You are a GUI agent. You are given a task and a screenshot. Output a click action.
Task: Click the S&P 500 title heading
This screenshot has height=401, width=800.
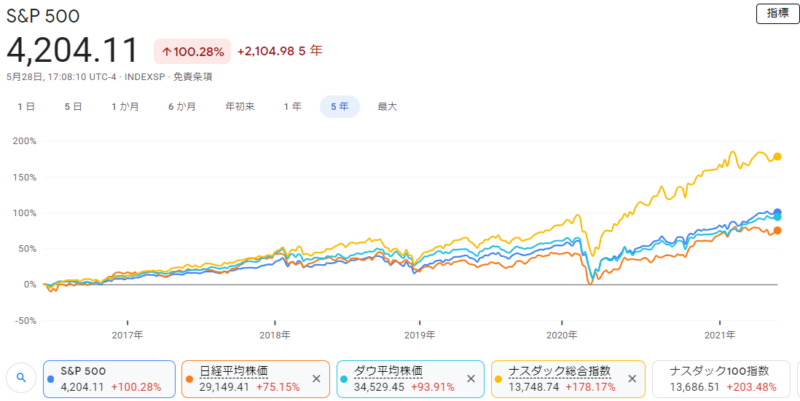[x=43, y=16]
